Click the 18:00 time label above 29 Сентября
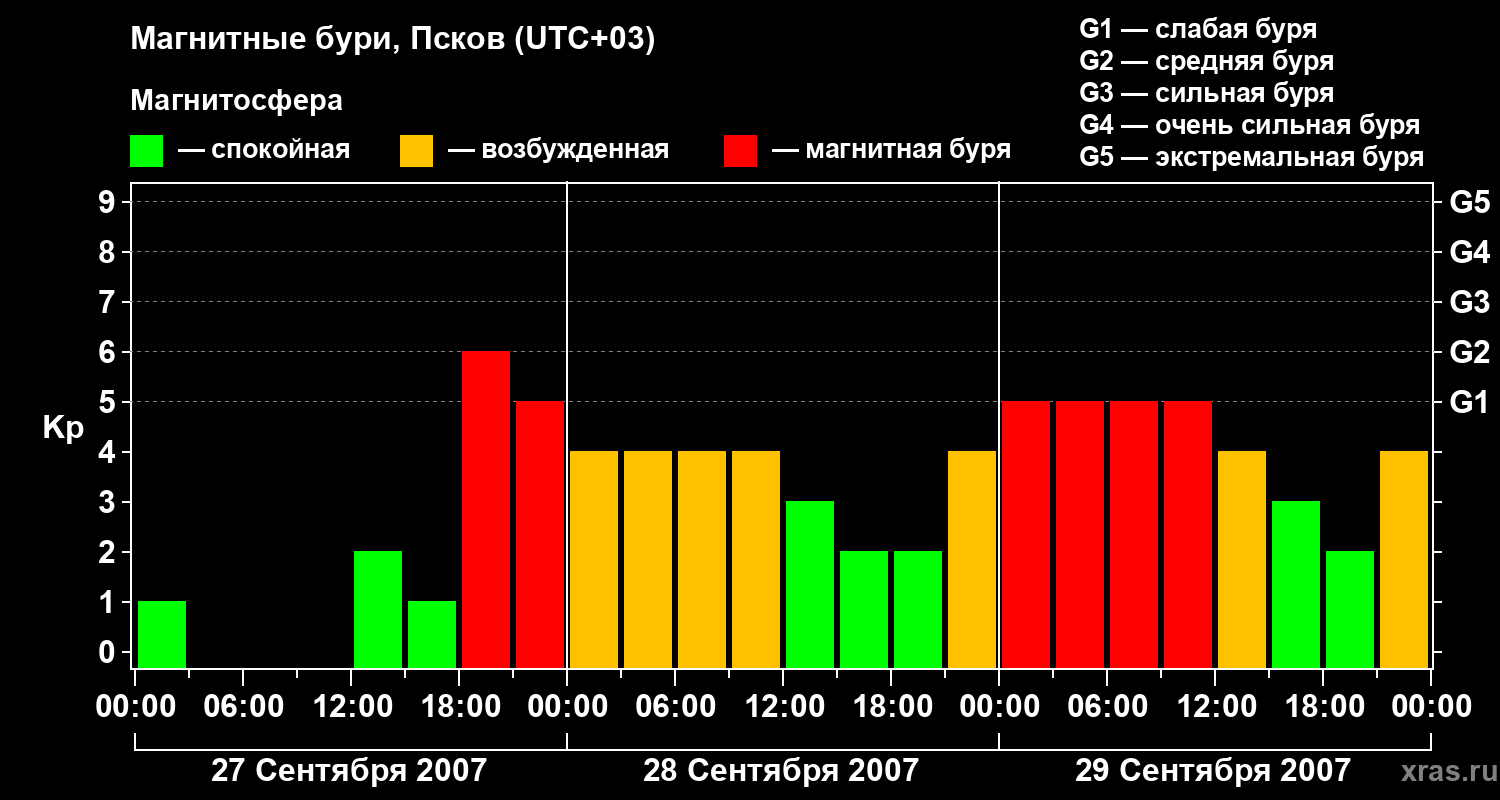Viewport: 1500px width, 800px height. point(1323,707)
